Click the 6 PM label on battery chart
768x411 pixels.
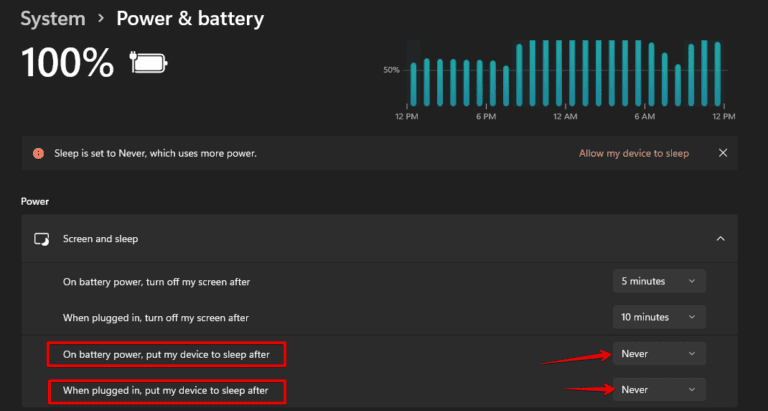pos(486,117)
